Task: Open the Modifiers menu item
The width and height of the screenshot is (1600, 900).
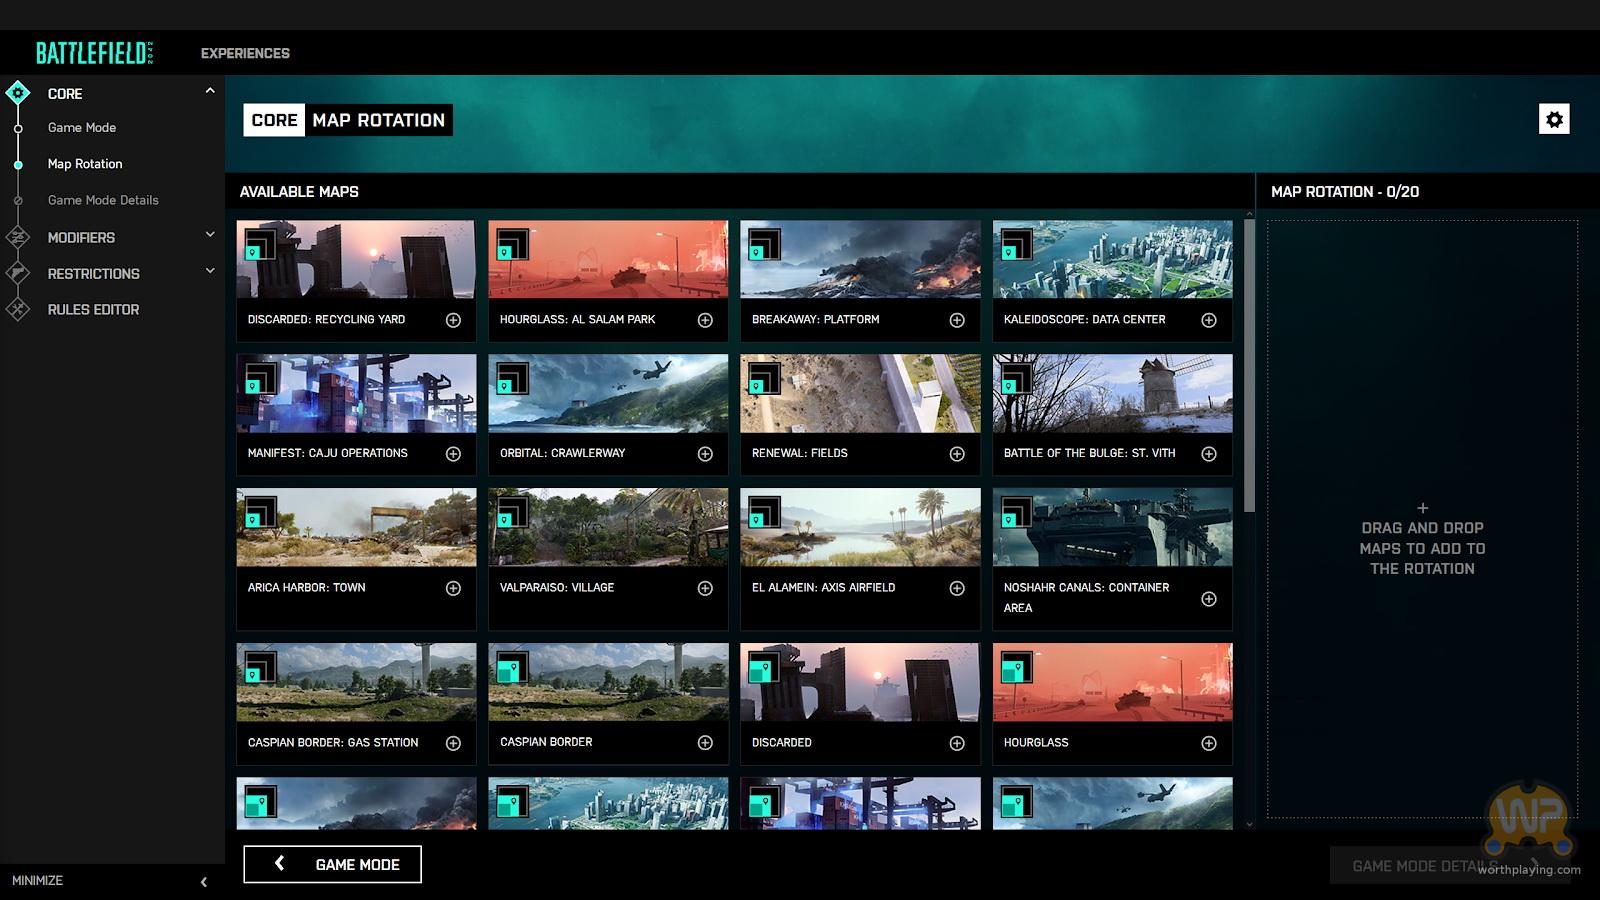Action: (x=81, y=238)
